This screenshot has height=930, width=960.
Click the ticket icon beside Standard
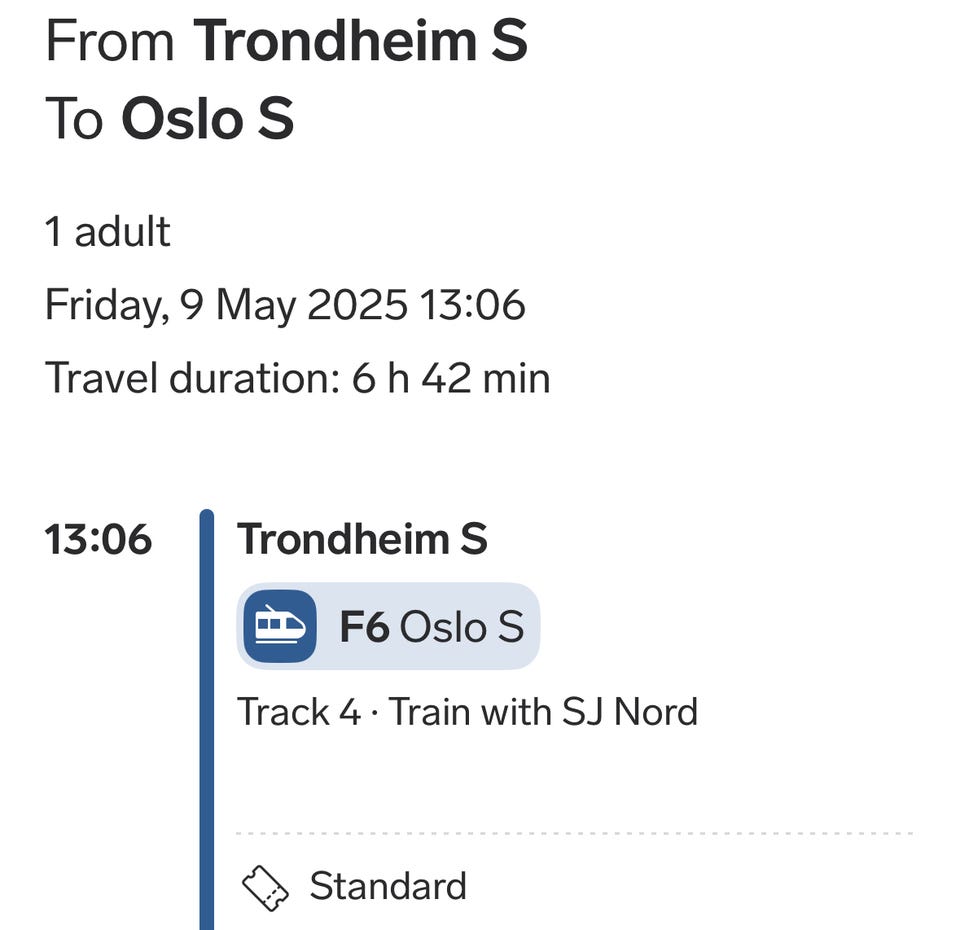coord(266,888)
